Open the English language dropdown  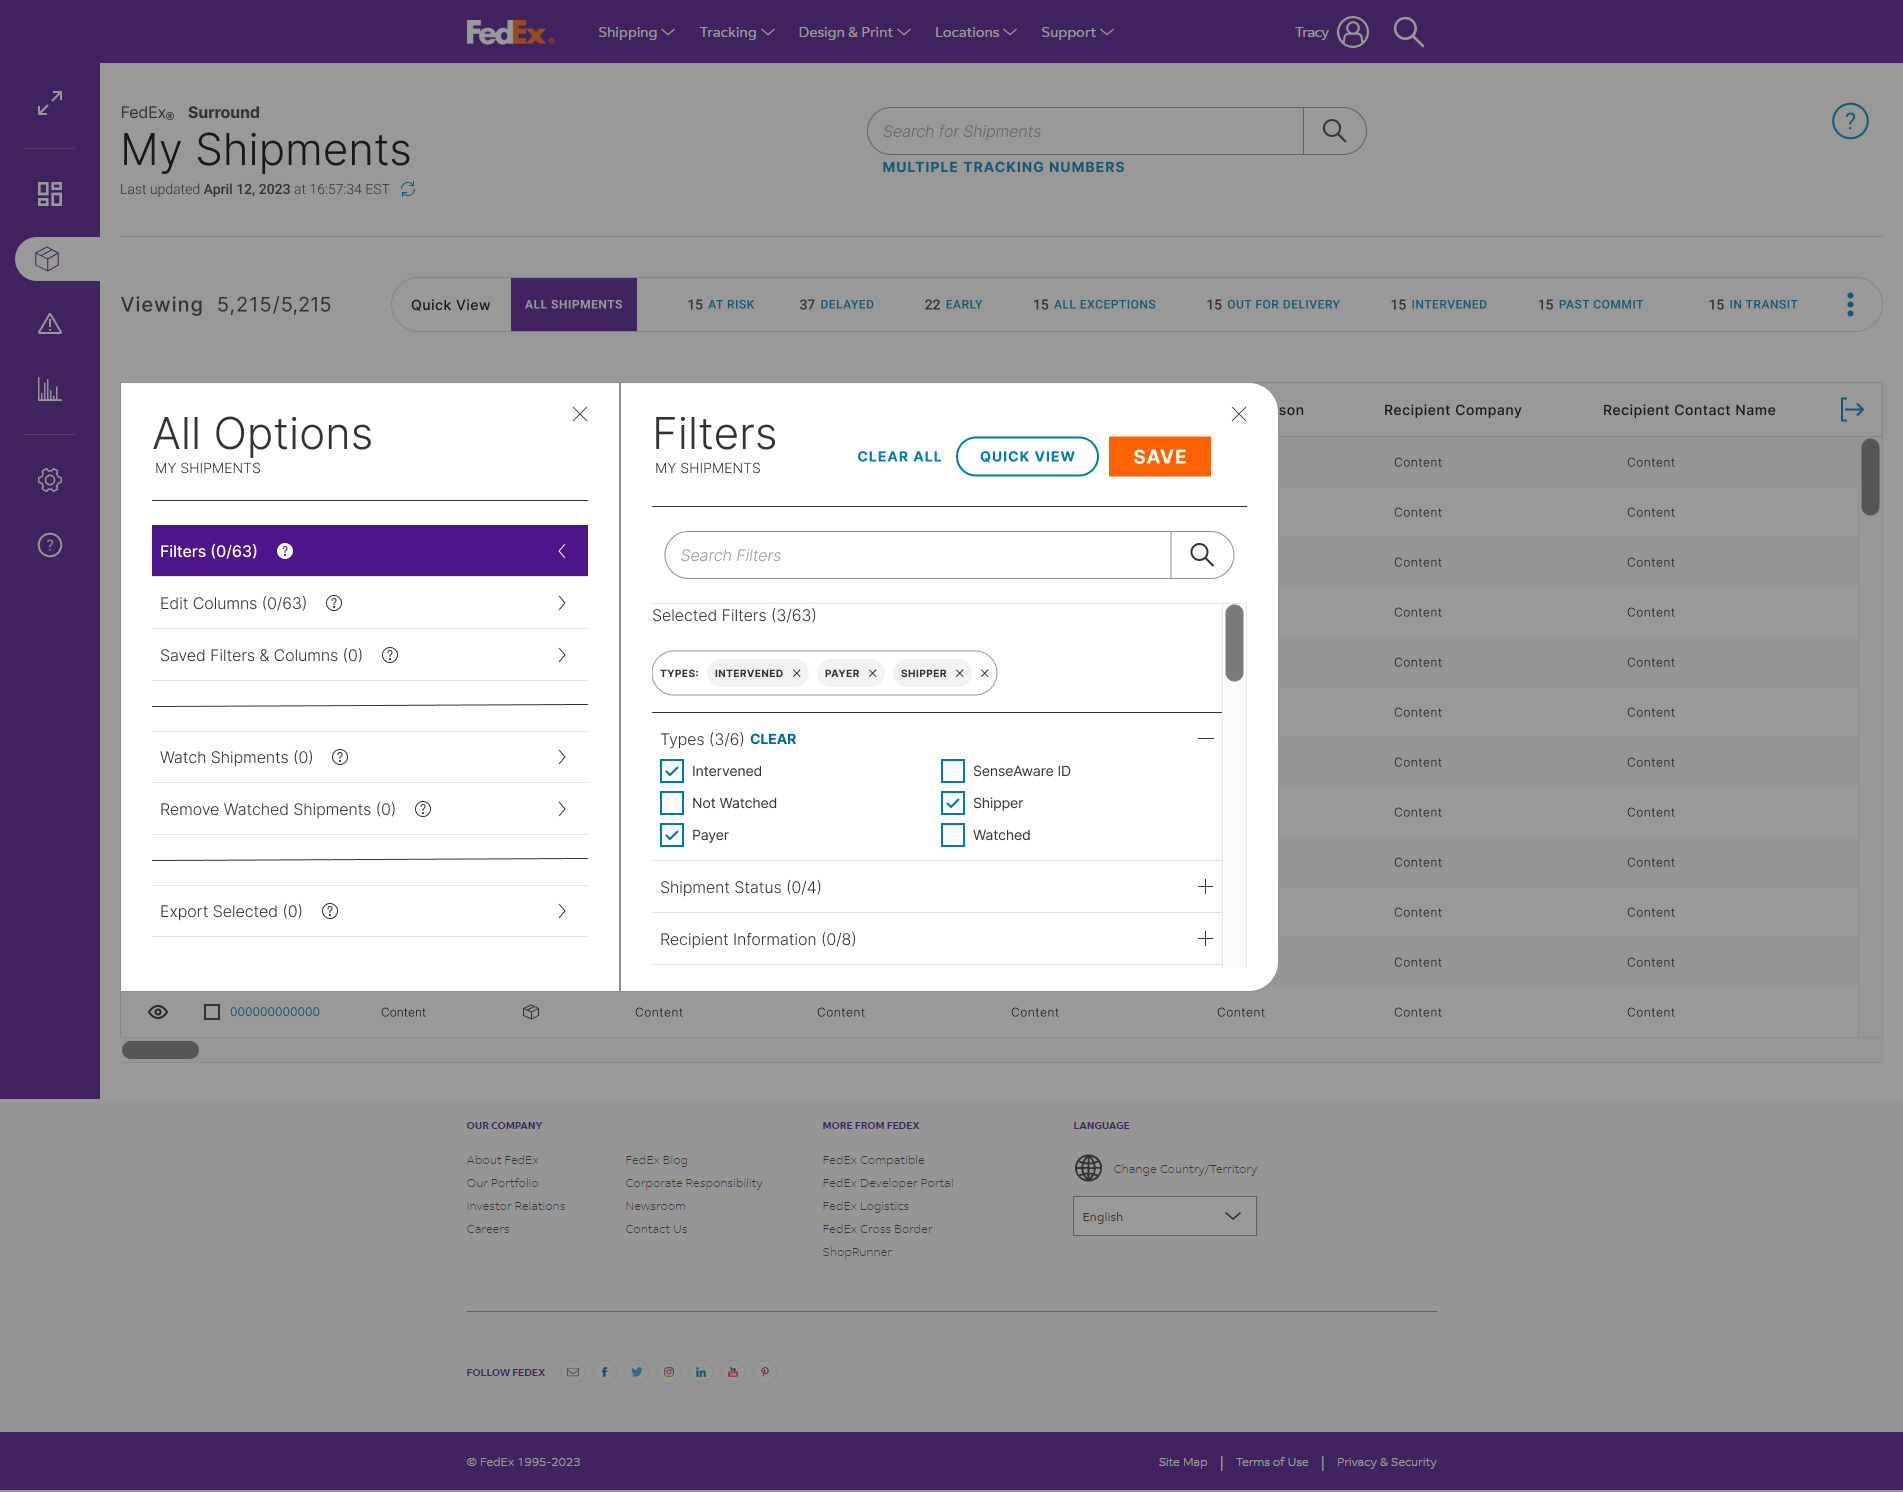(1164, 1216)
